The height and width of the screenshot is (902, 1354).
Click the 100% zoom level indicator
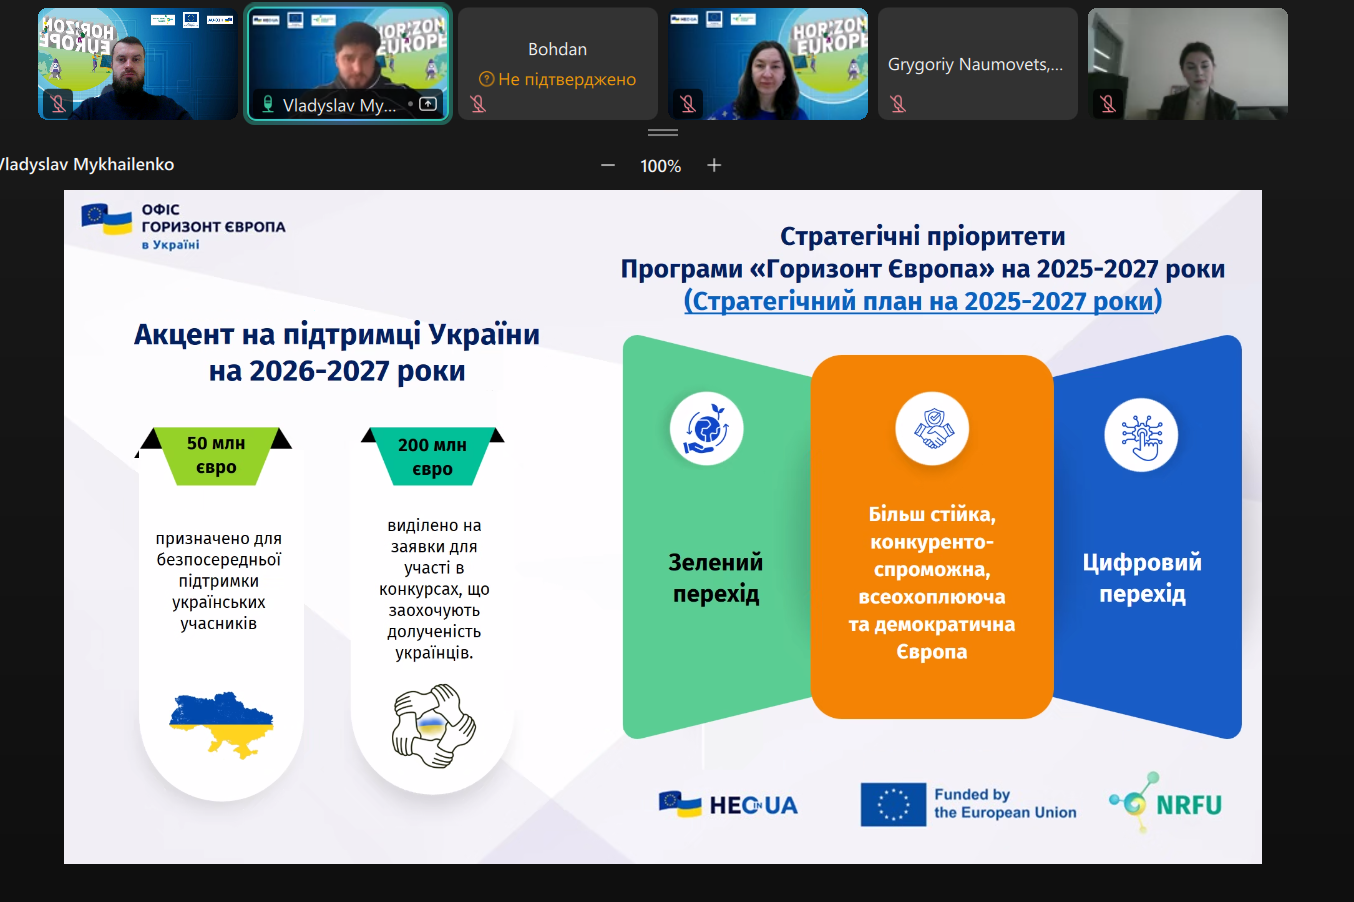(660, 166)
